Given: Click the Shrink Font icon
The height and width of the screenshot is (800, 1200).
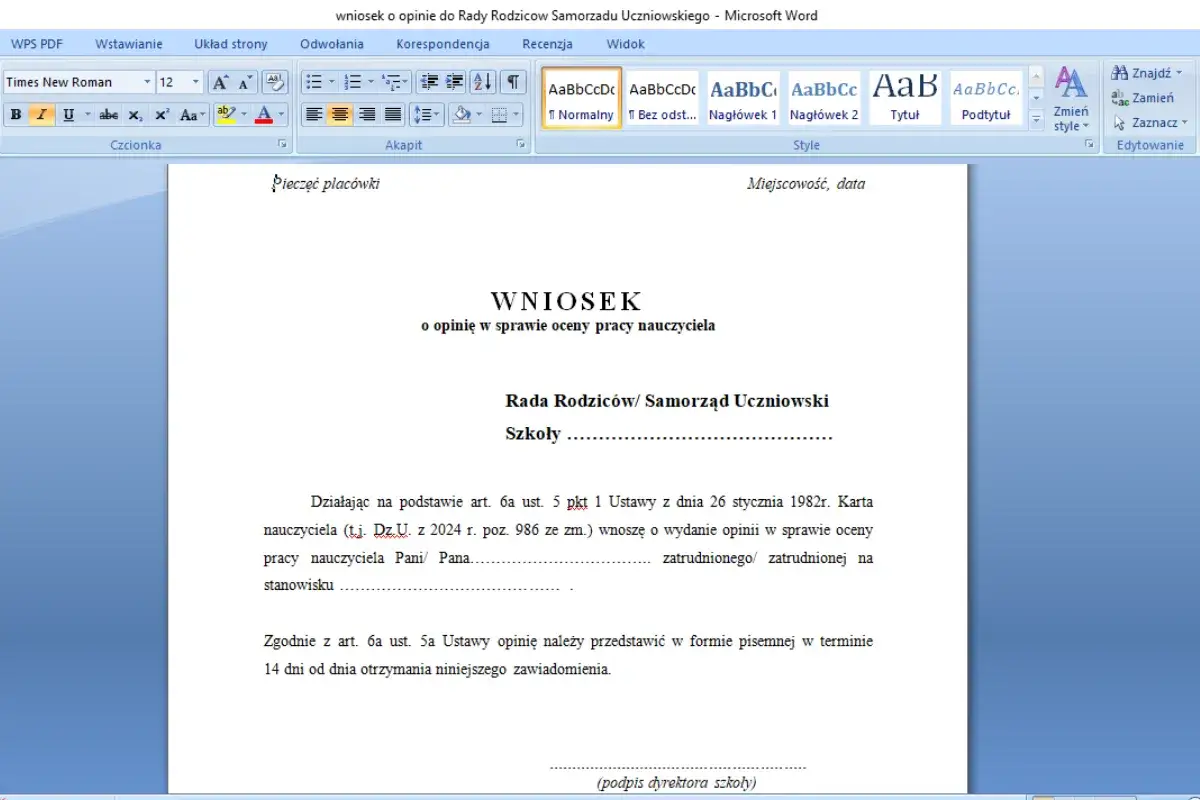Looking at the screenshot, I should [x=246, y=82].
